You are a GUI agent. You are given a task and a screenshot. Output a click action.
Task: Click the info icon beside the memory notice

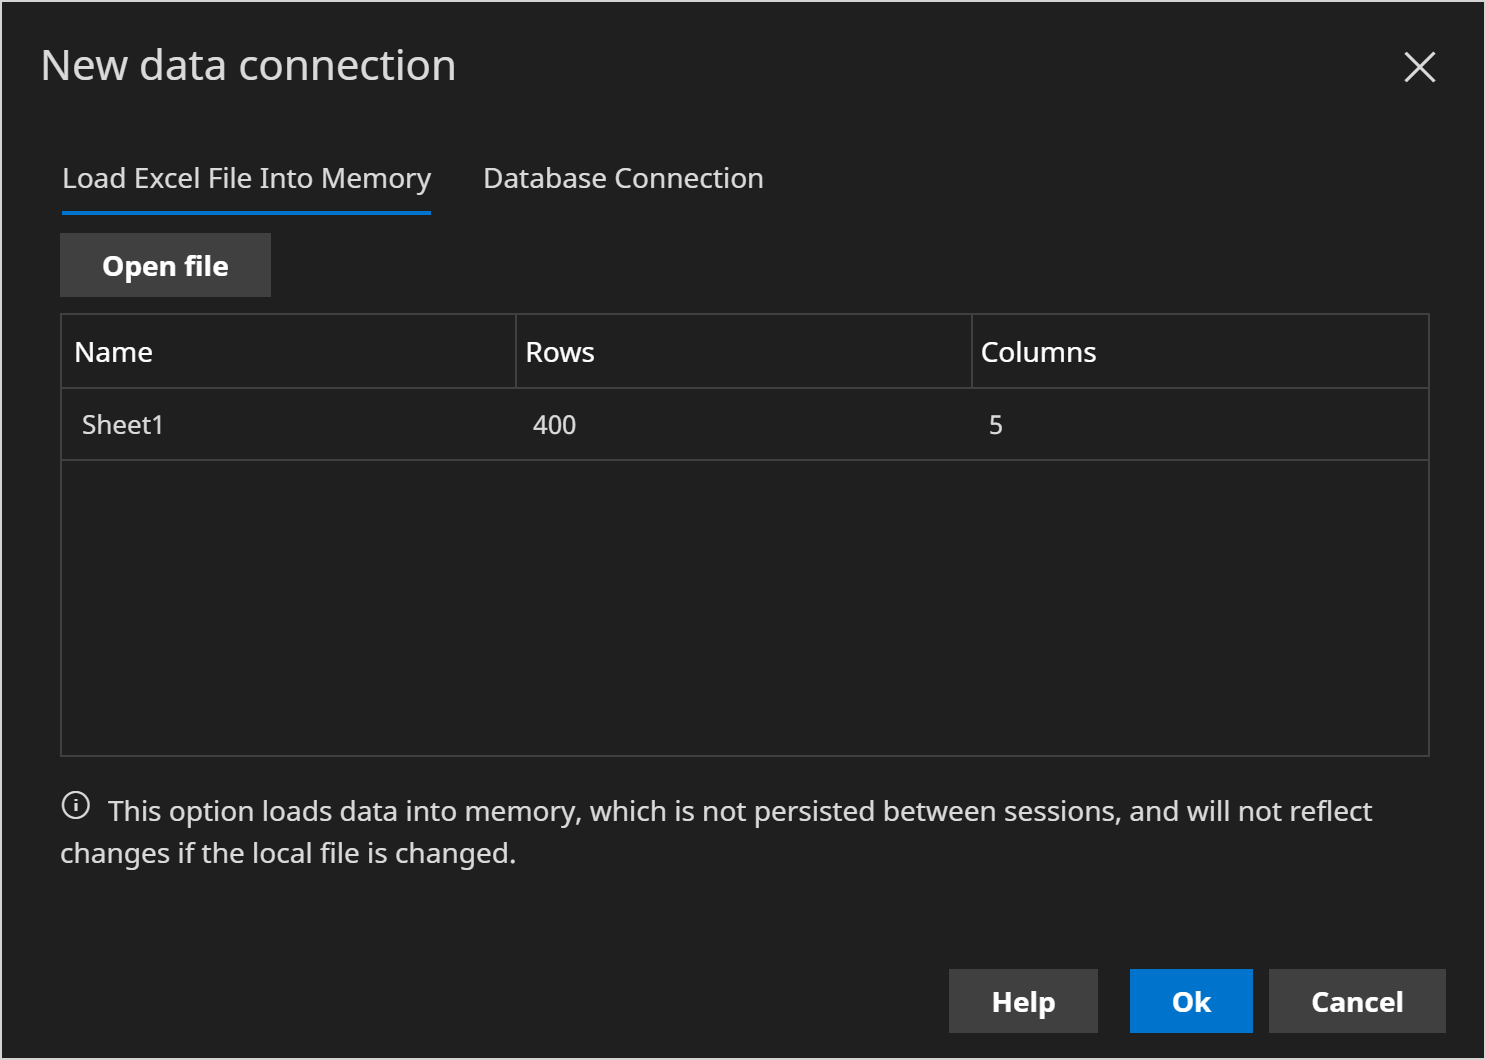(75, 806)
